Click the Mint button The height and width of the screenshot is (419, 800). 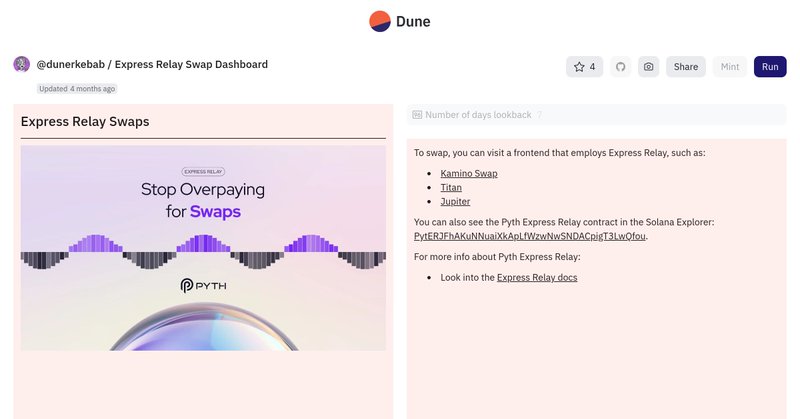730,67
